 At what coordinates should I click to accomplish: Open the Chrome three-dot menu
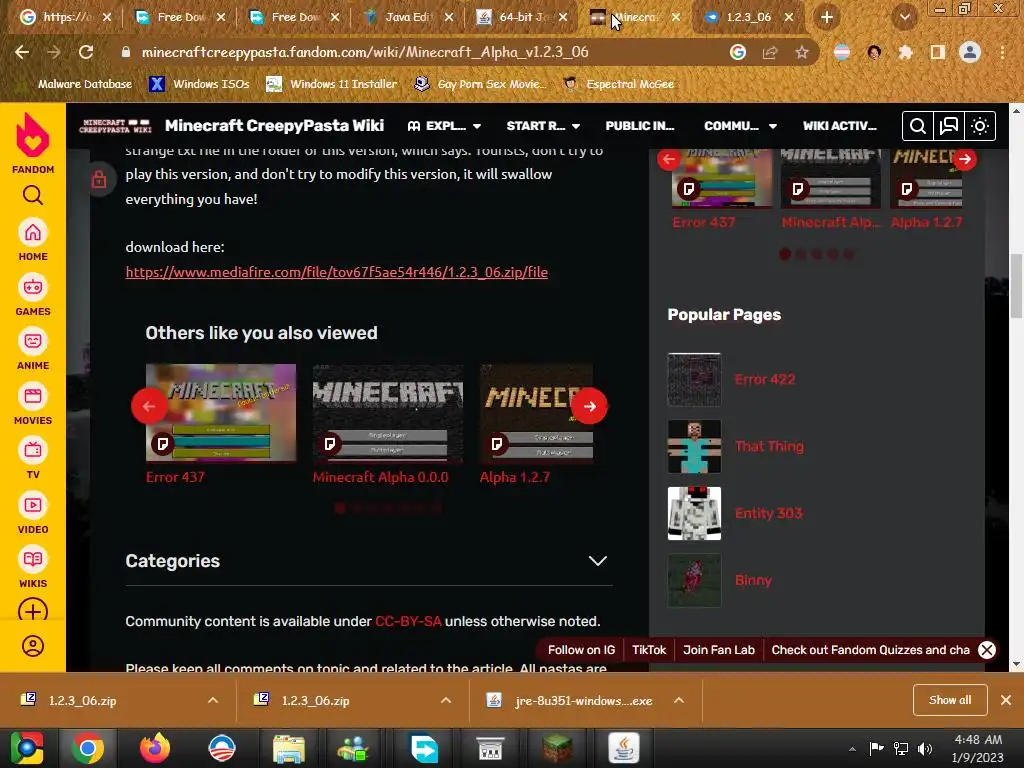pos(1002,52)
